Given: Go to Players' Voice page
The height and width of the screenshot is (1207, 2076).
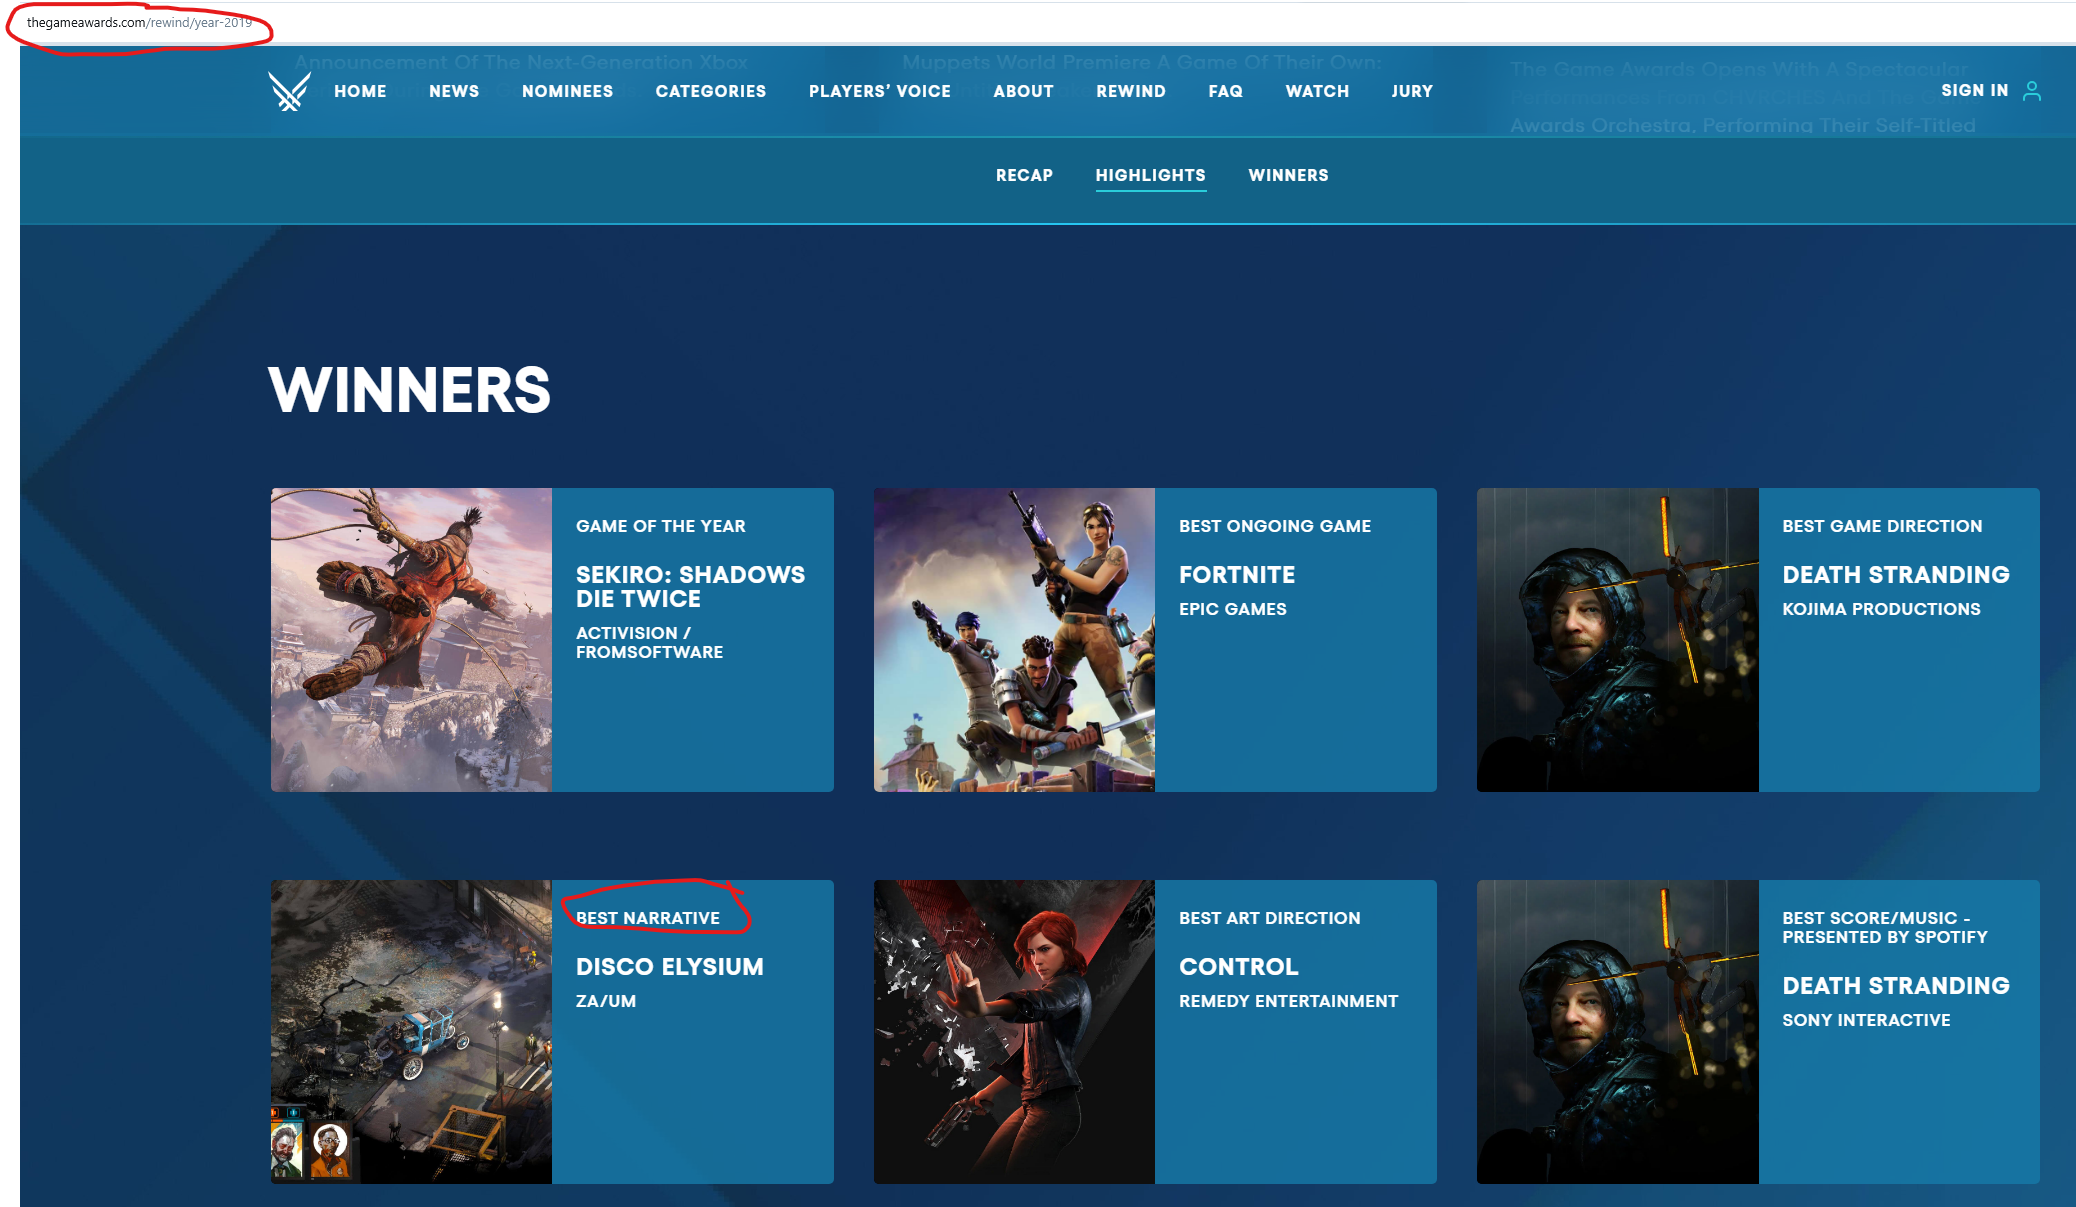Looking at the screenshot, I should pos(879,91).
